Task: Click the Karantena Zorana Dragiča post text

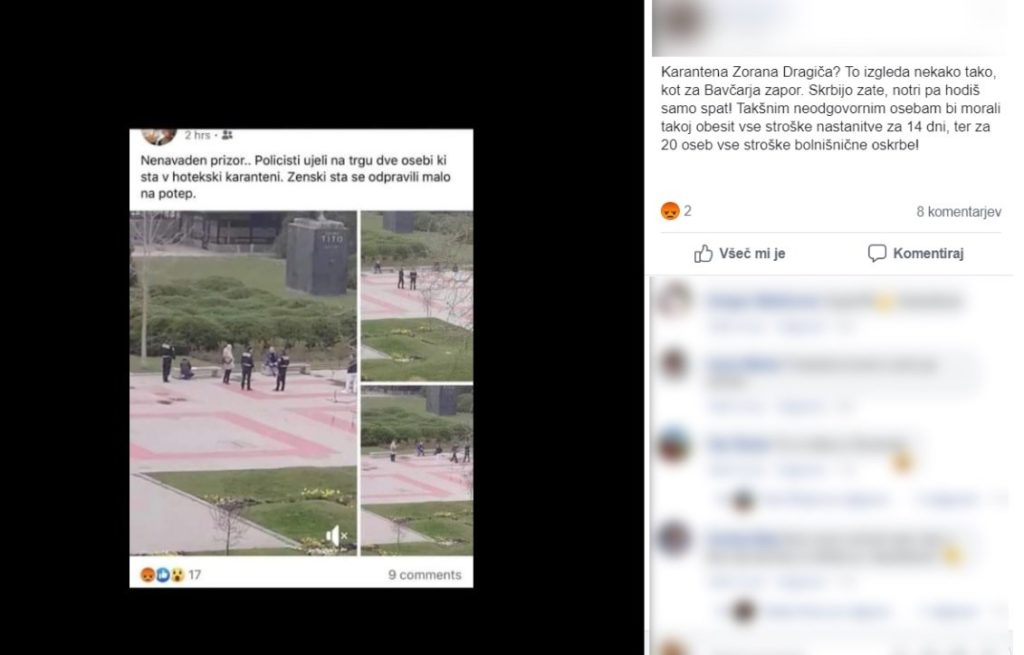Action: click(x=830, y=108)
